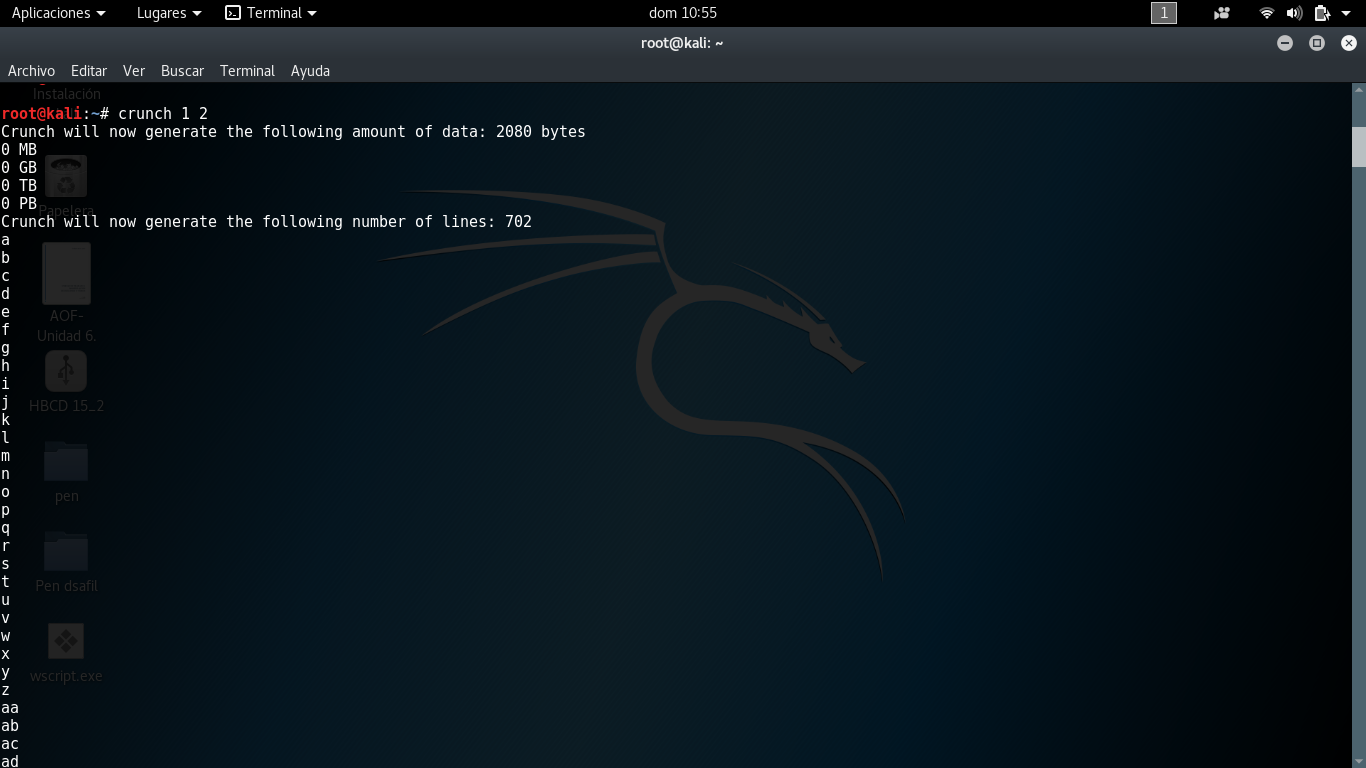The width and height of the screenshot is (1366, 768).
Task: Click the Wi-Fi status icon
Action: 1266,13
